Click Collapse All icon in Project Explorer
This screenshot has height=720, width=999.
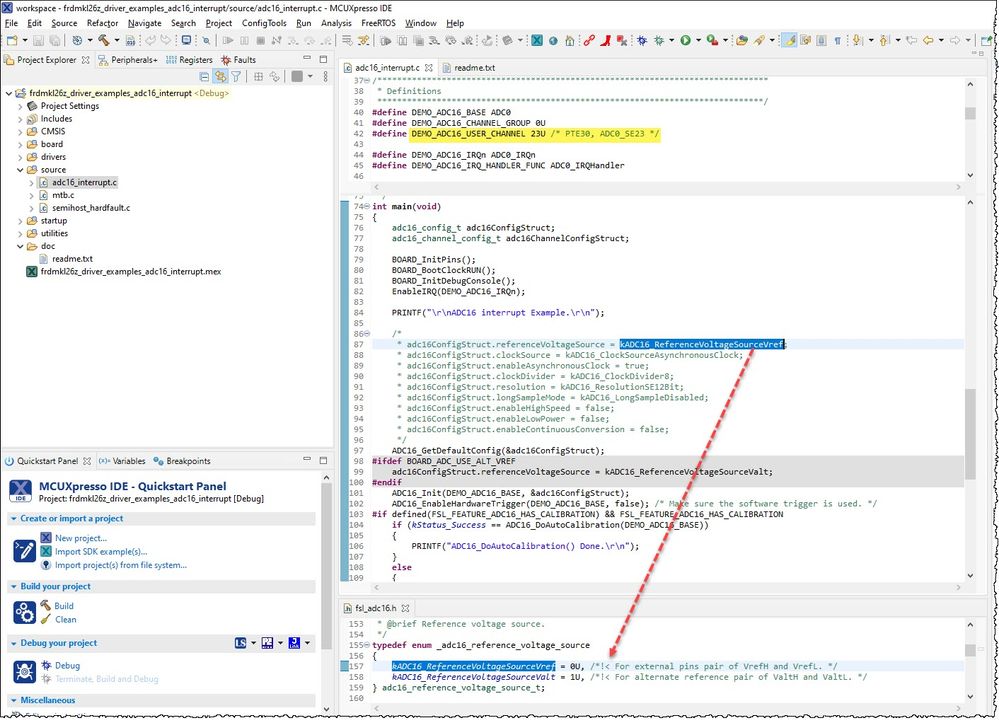click(204, 76)
